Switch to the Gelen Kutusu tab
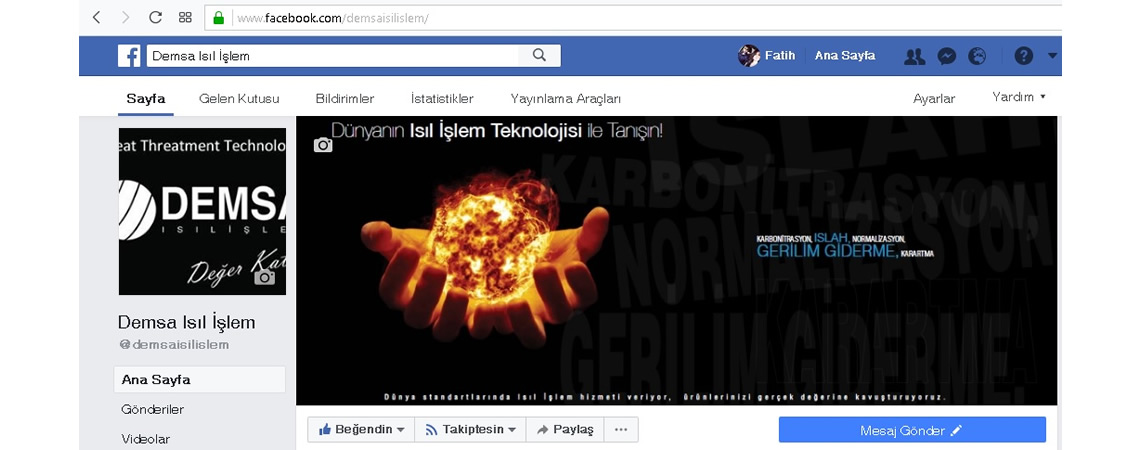This screenshot has width=1140, height=450. [x=239, y=99]
